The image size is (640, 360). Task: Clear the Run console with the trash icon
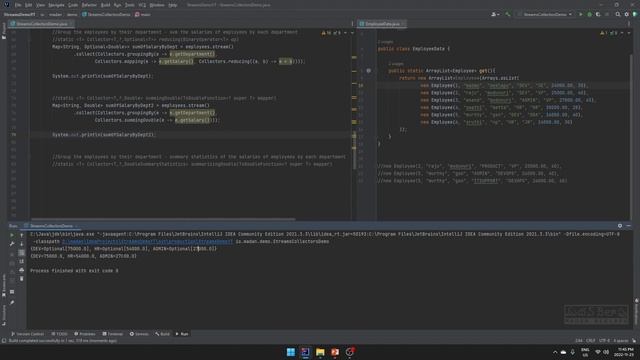tap(22, 279)
